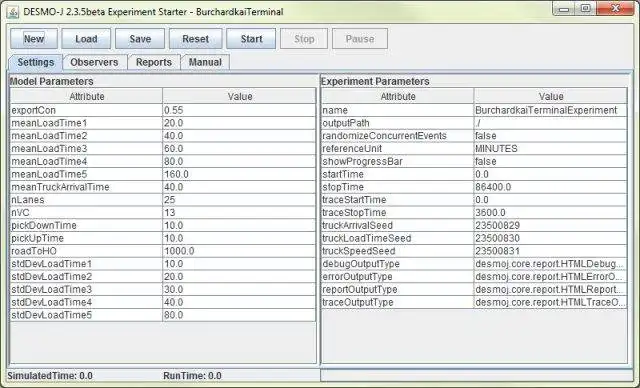Edit showProgressBar value false

tap(551, 162)
